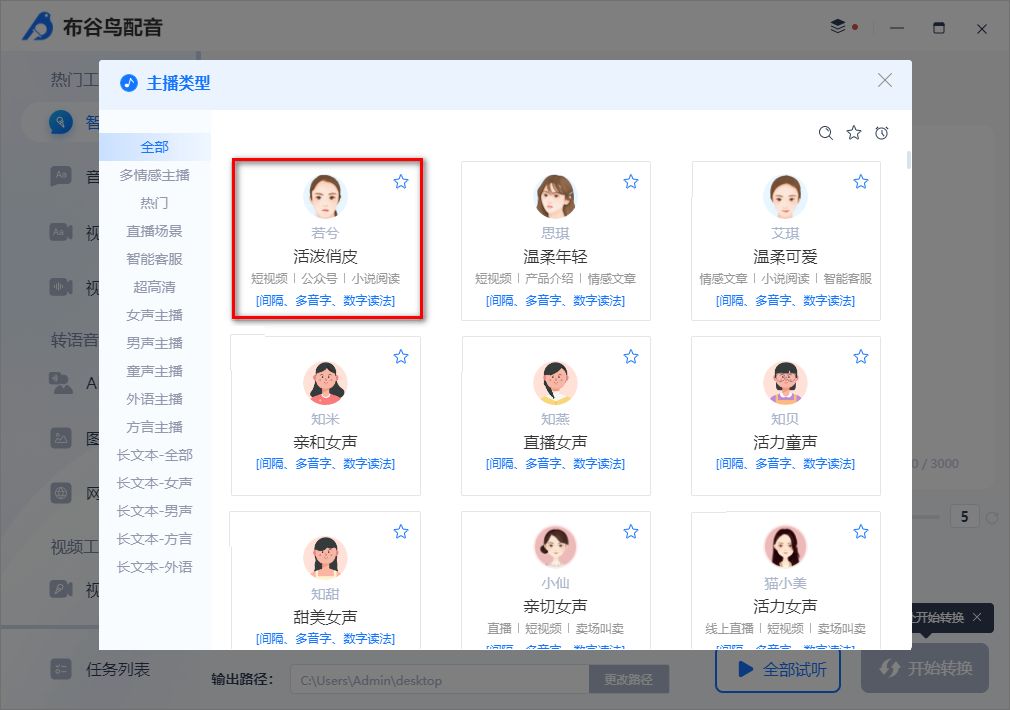Click 知米's 间隔、多音字、数字读法 link
1010x710 pixels.
(325, 463)
